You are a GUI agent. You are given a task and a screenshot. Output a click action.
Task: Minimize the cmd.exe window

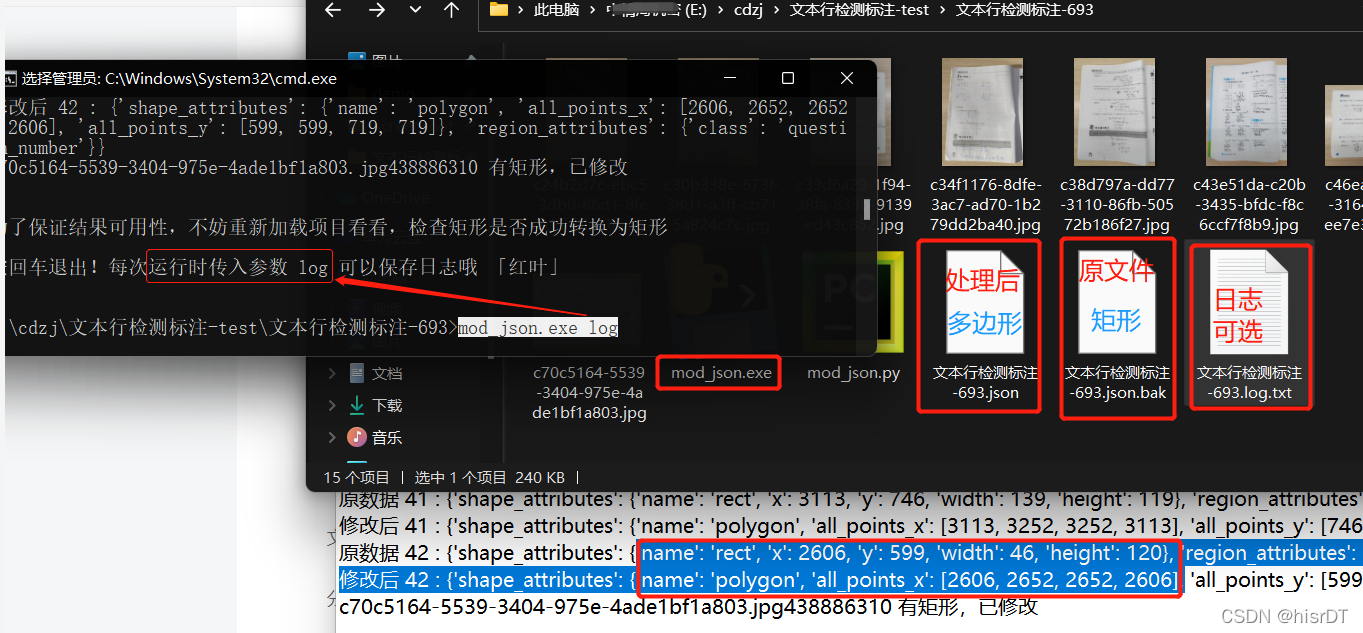tap(729, 78)
